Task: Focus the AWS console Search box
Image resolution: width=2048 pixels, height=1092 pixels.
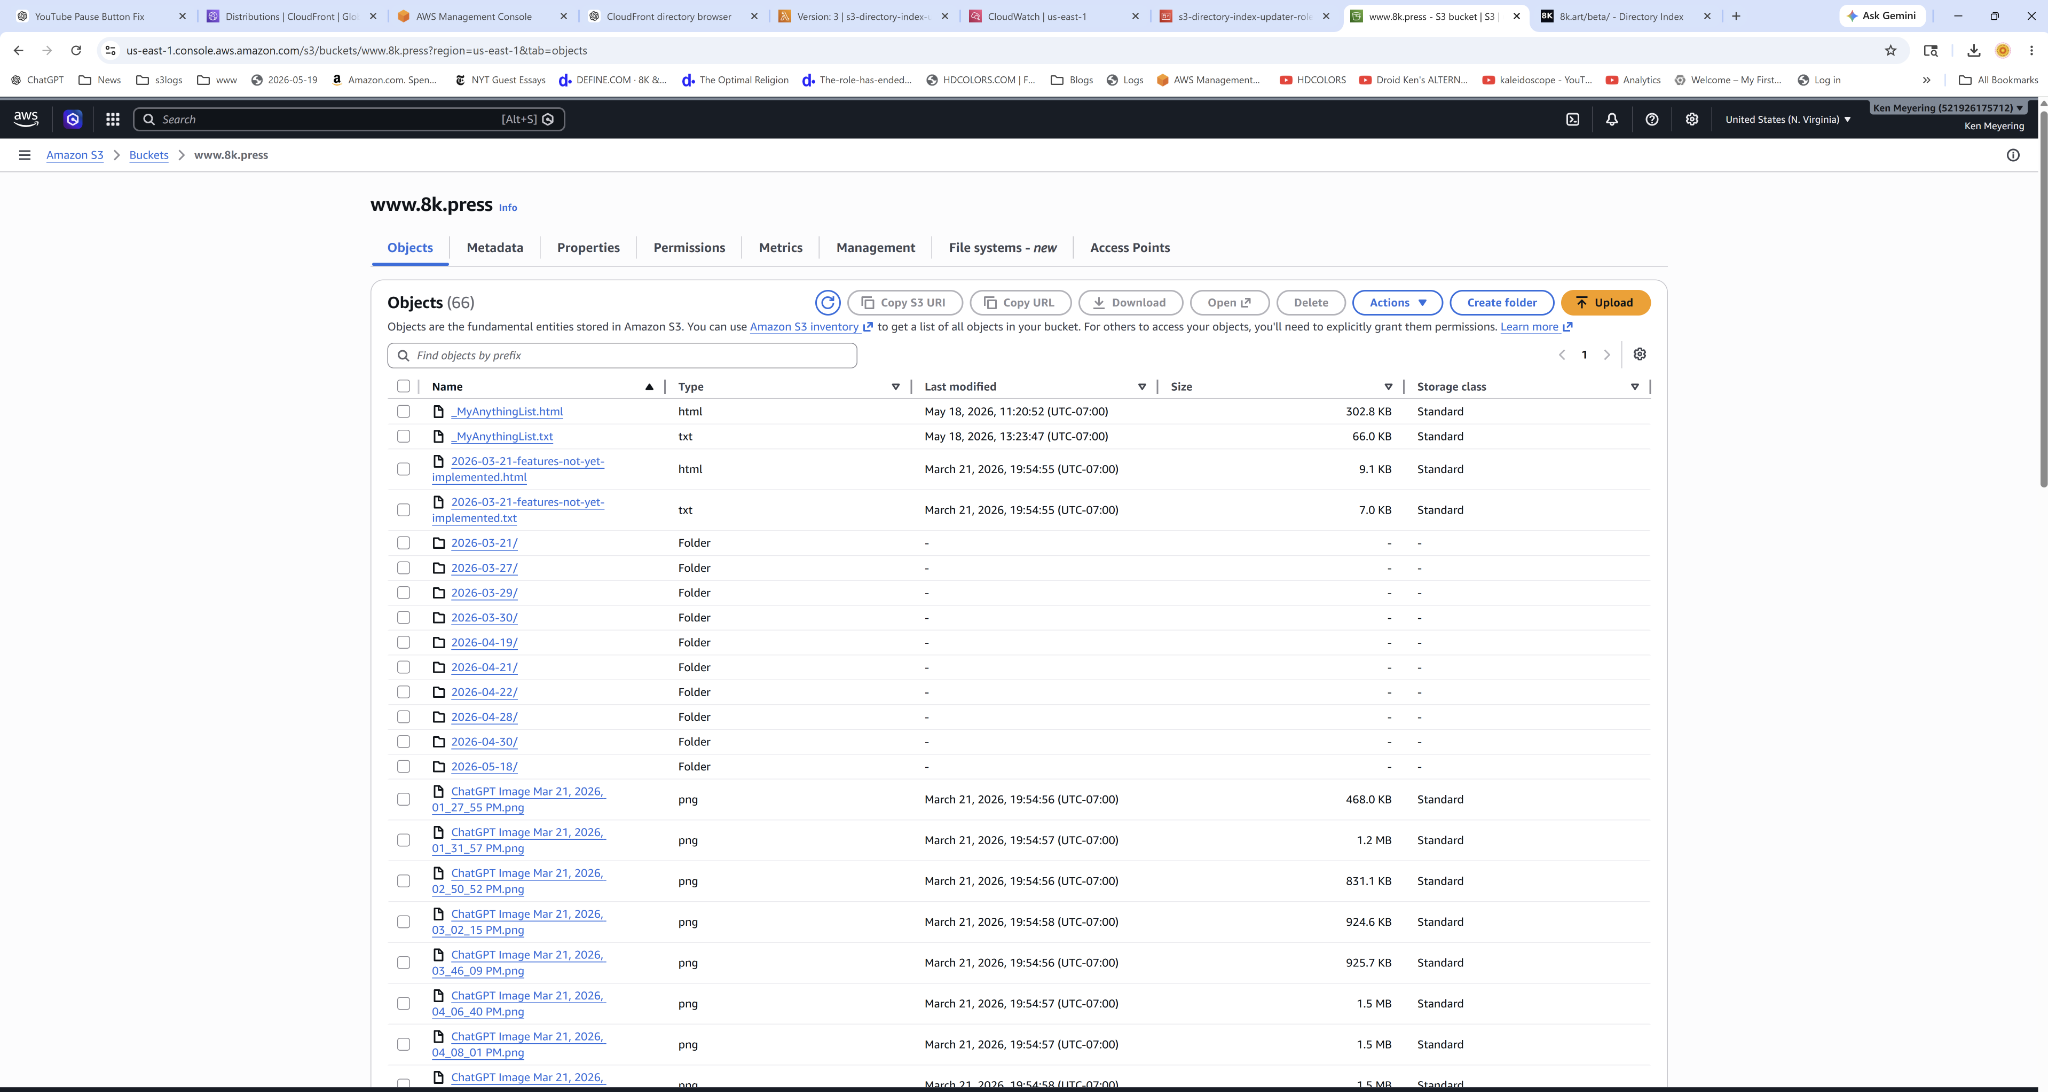Action: (349, 119)
